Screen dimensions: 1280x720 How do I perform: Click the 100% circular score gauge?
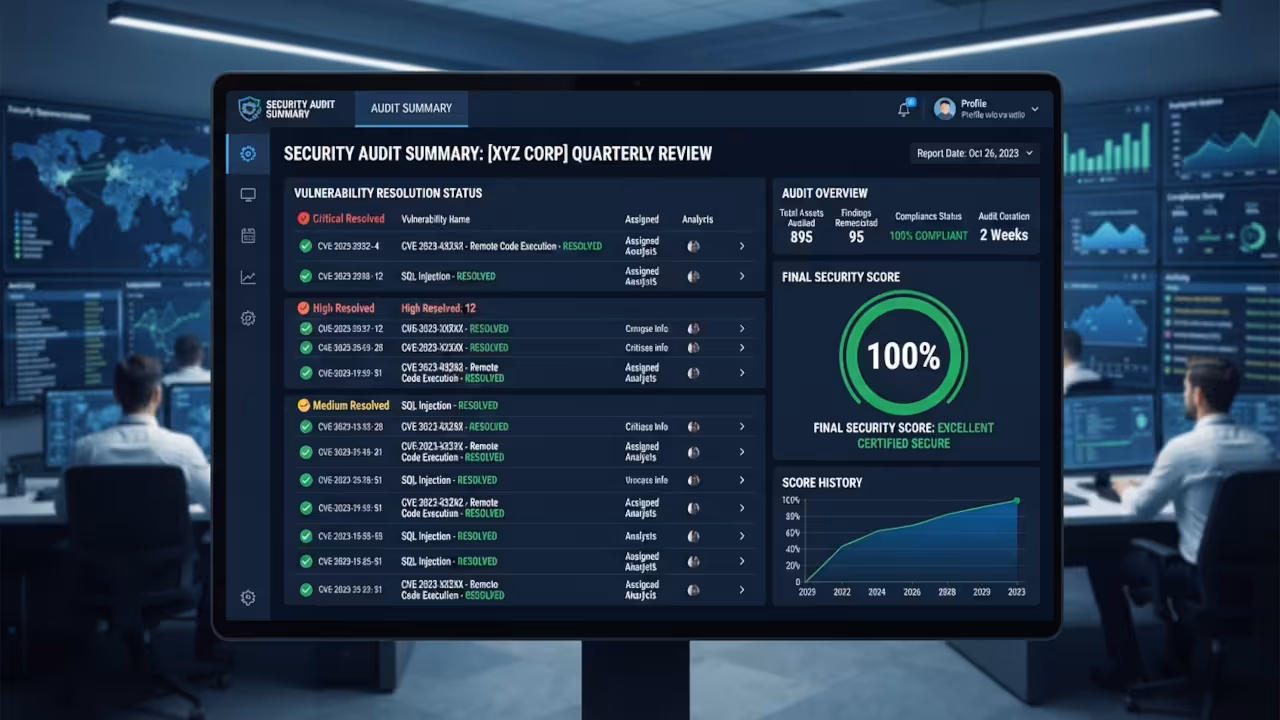coord(904,355)
